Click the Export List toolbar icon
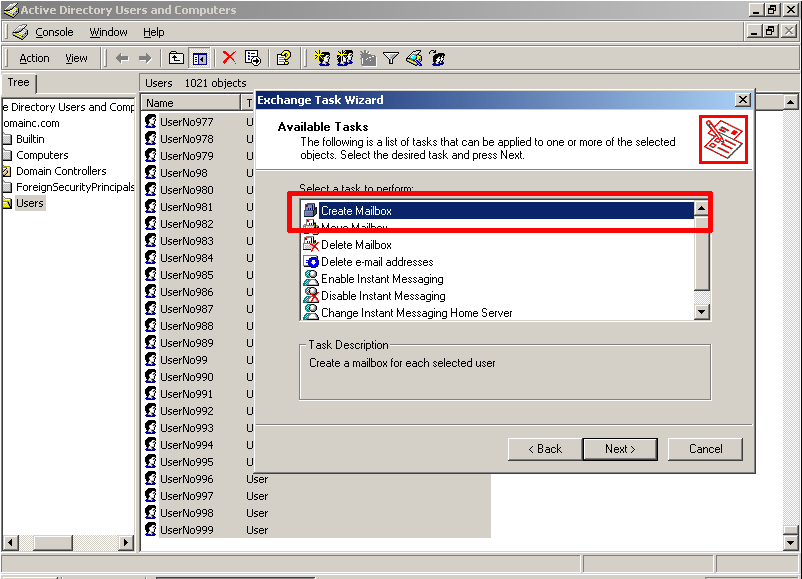This screenshot has height=579, width=802. tap(253, 58)
